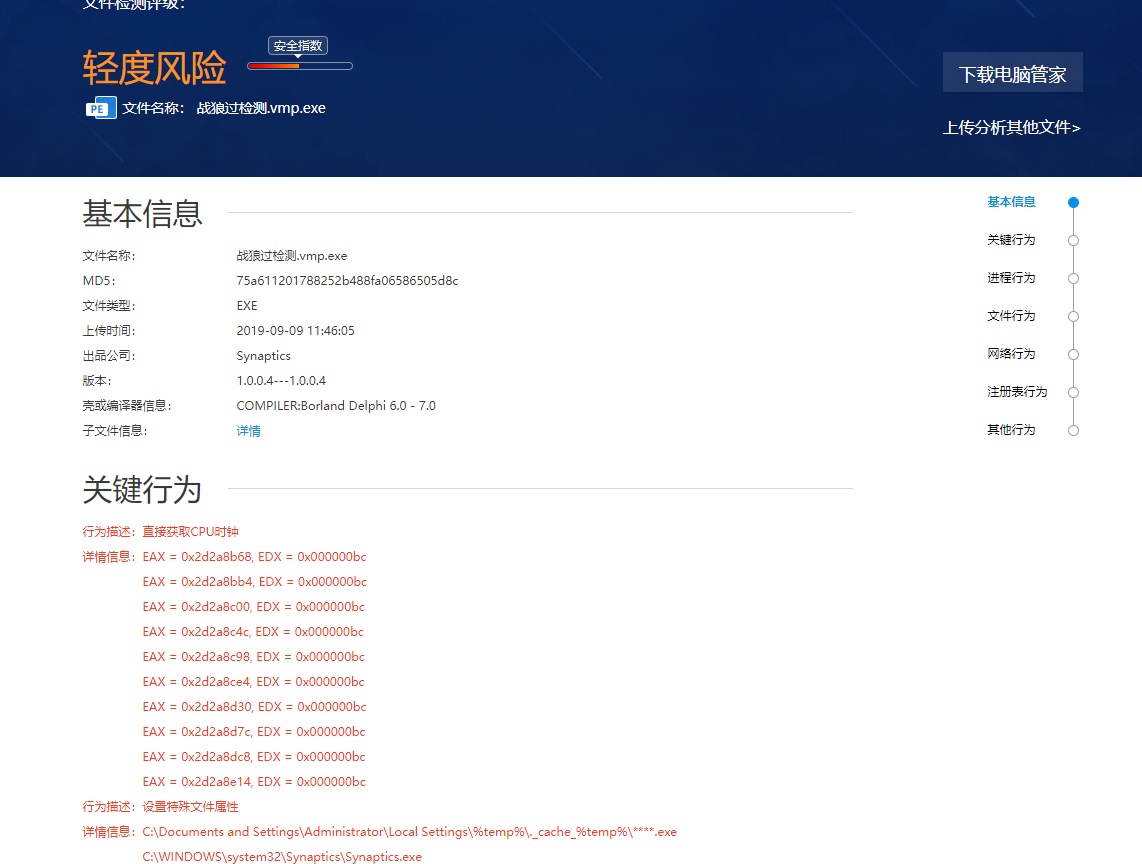This screenshot has height=864, width=1142.
Task: Jump to 注册表行为 section in side nav
Action: point(1017,391)
